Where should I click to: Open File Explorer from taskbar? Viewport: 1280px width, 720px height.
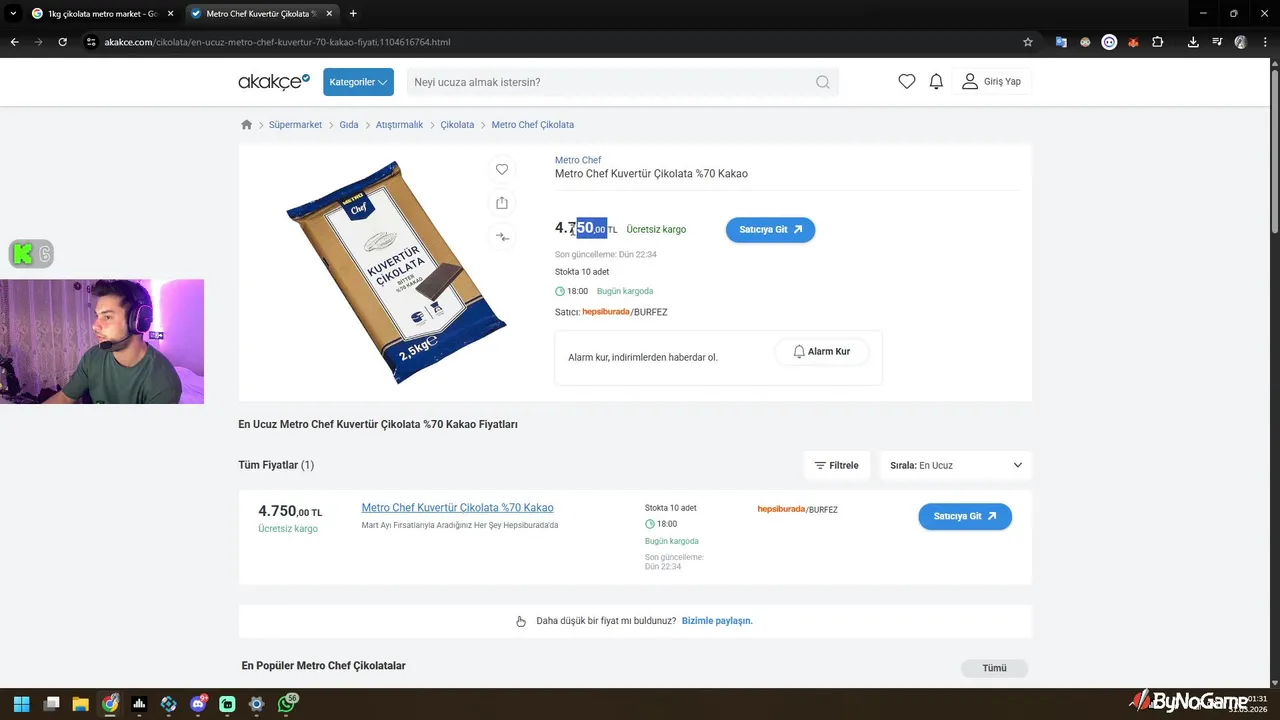click(80, 704)
